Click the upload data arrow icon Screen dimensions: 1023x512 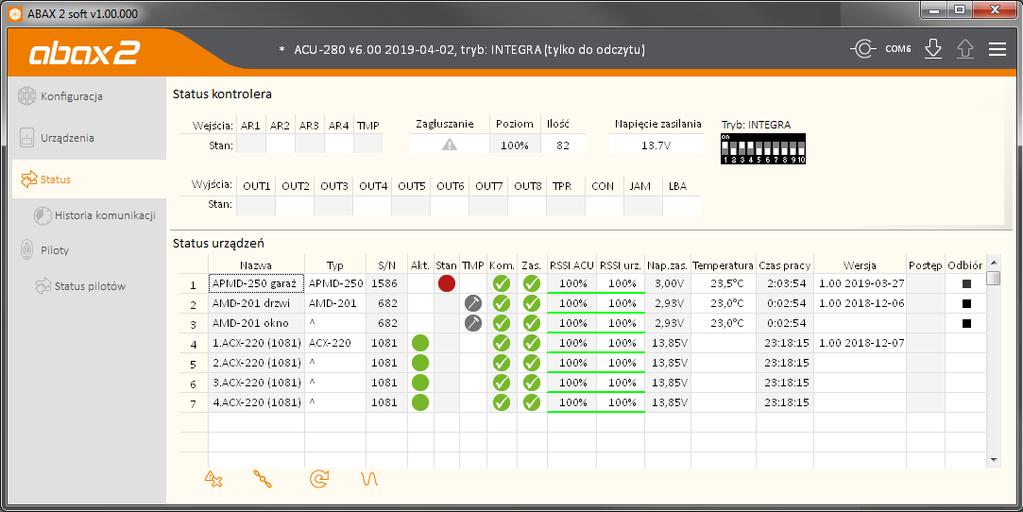click(x=966, y=49)
